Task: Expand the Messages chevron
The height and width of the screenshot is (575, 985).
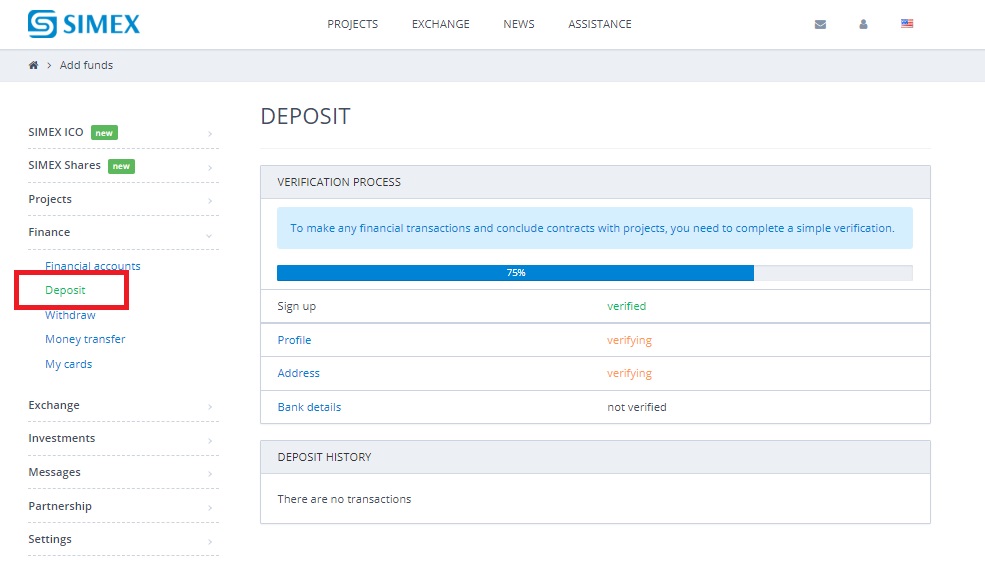Action: pyautogui.click(x=210, y=474)
